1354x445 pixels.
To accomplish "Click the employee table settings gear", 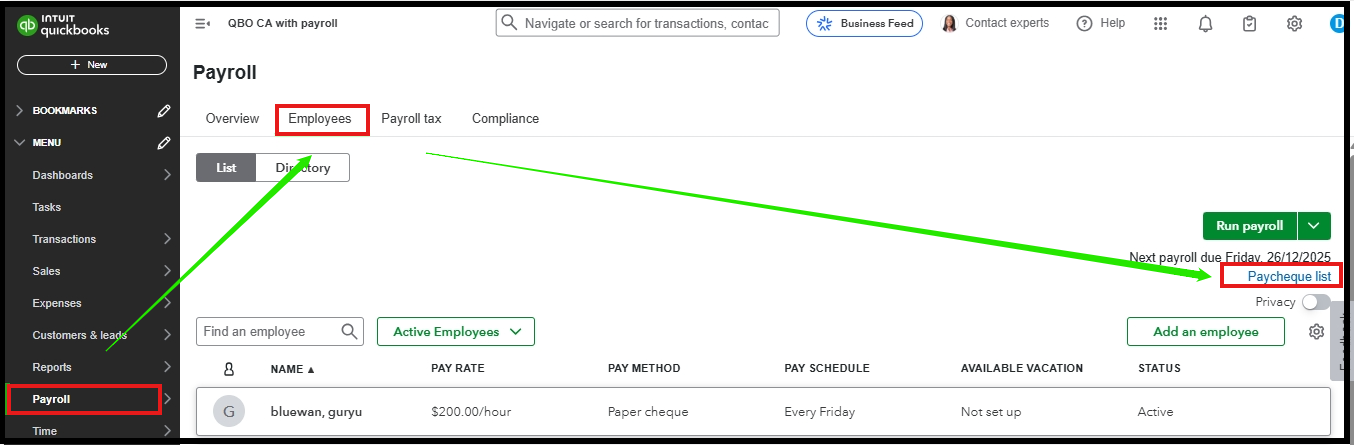I will coord(1317,332).
